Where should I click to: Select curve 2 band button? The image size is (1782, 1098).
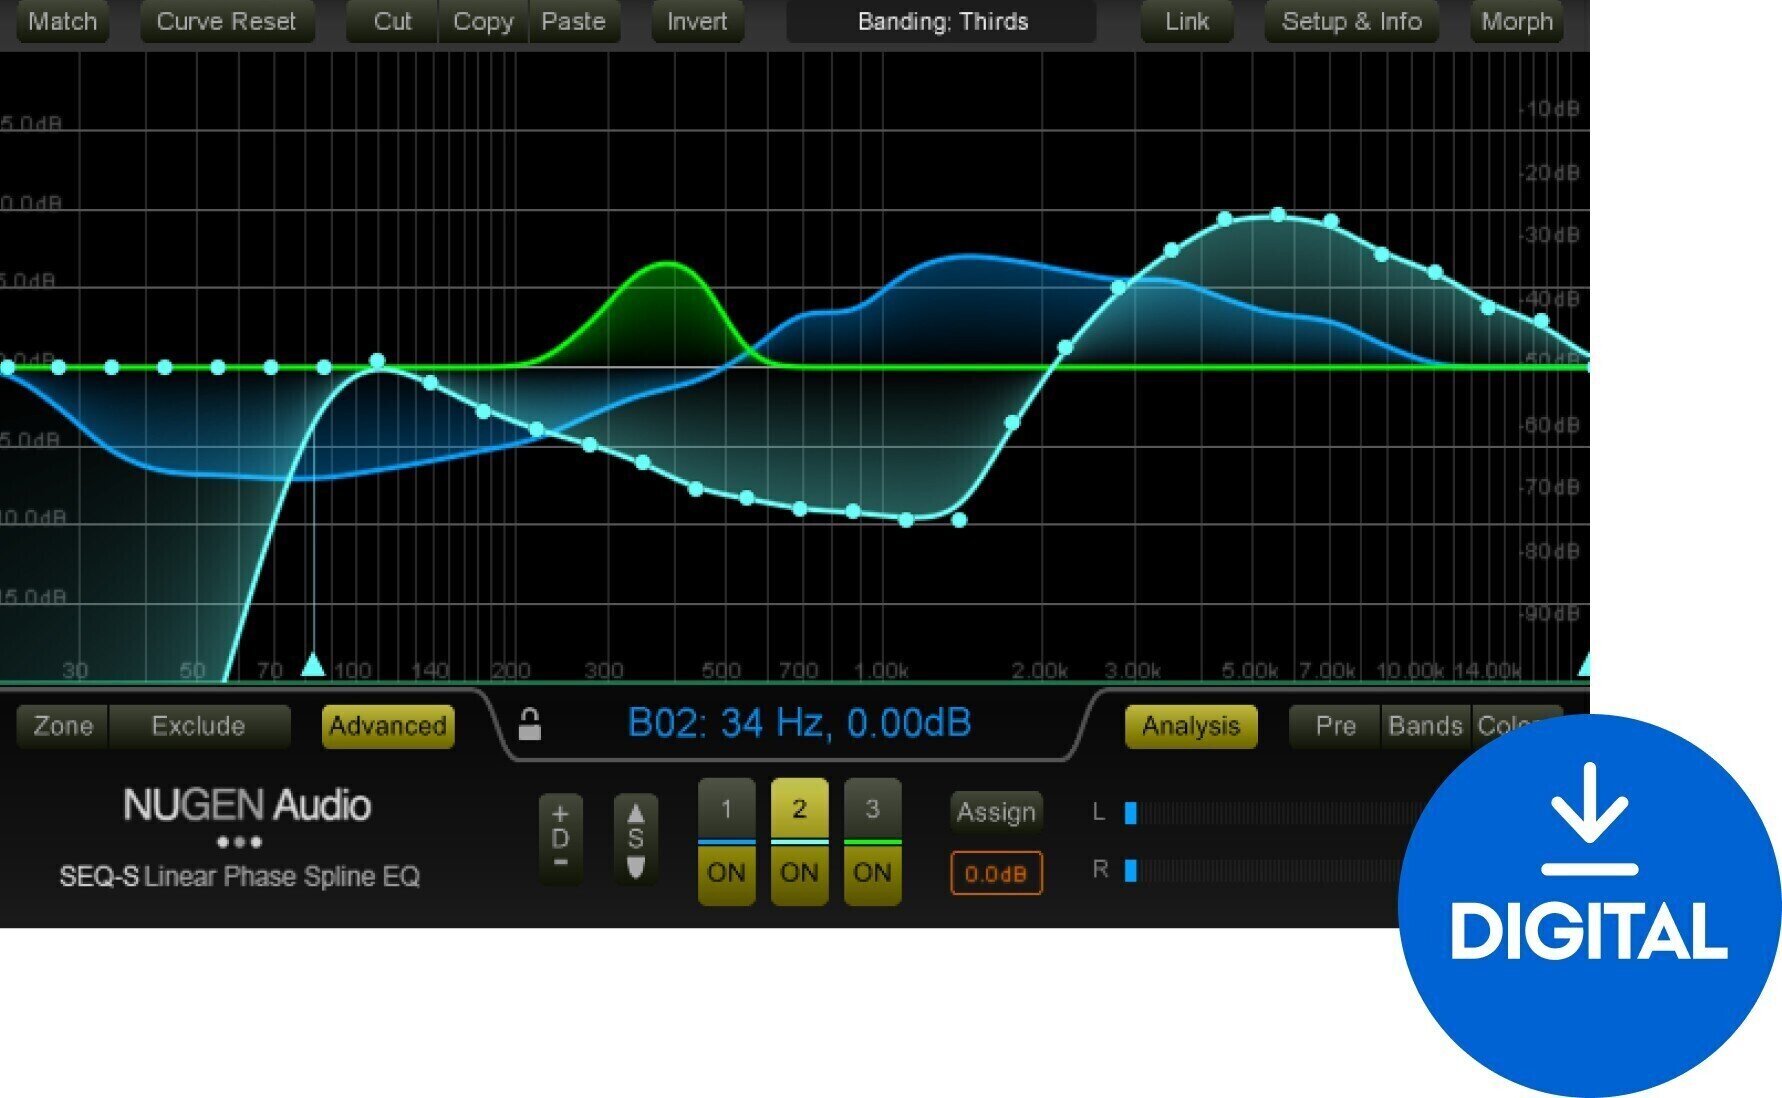coord(799,810)
